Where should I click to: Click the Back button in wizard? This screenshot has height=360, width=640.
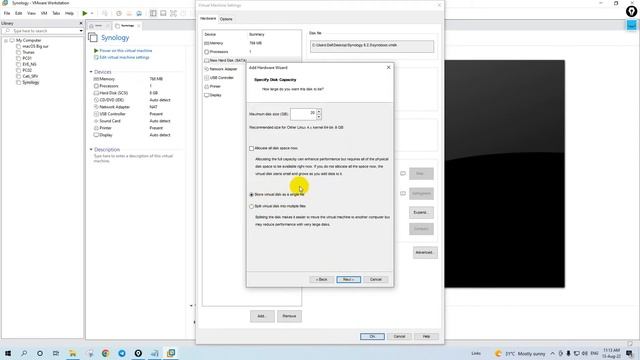point(322,280)
